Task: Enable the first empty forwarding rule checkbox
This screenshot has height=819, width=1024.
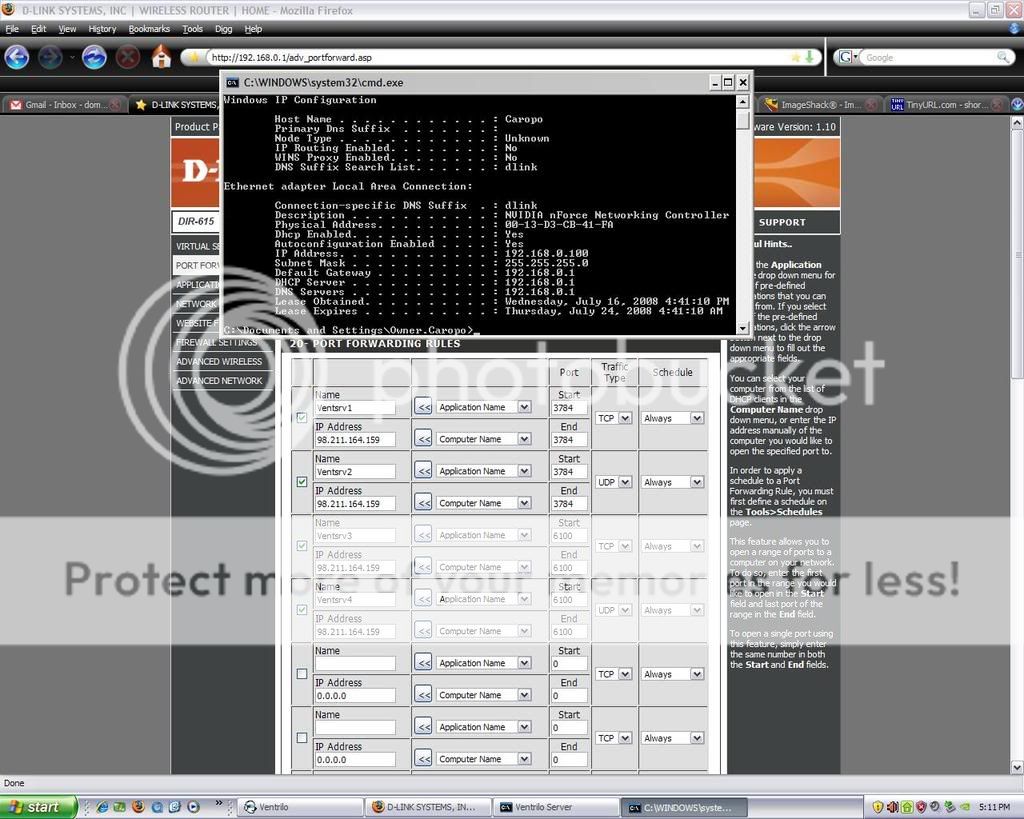Action: coord(302,673)
